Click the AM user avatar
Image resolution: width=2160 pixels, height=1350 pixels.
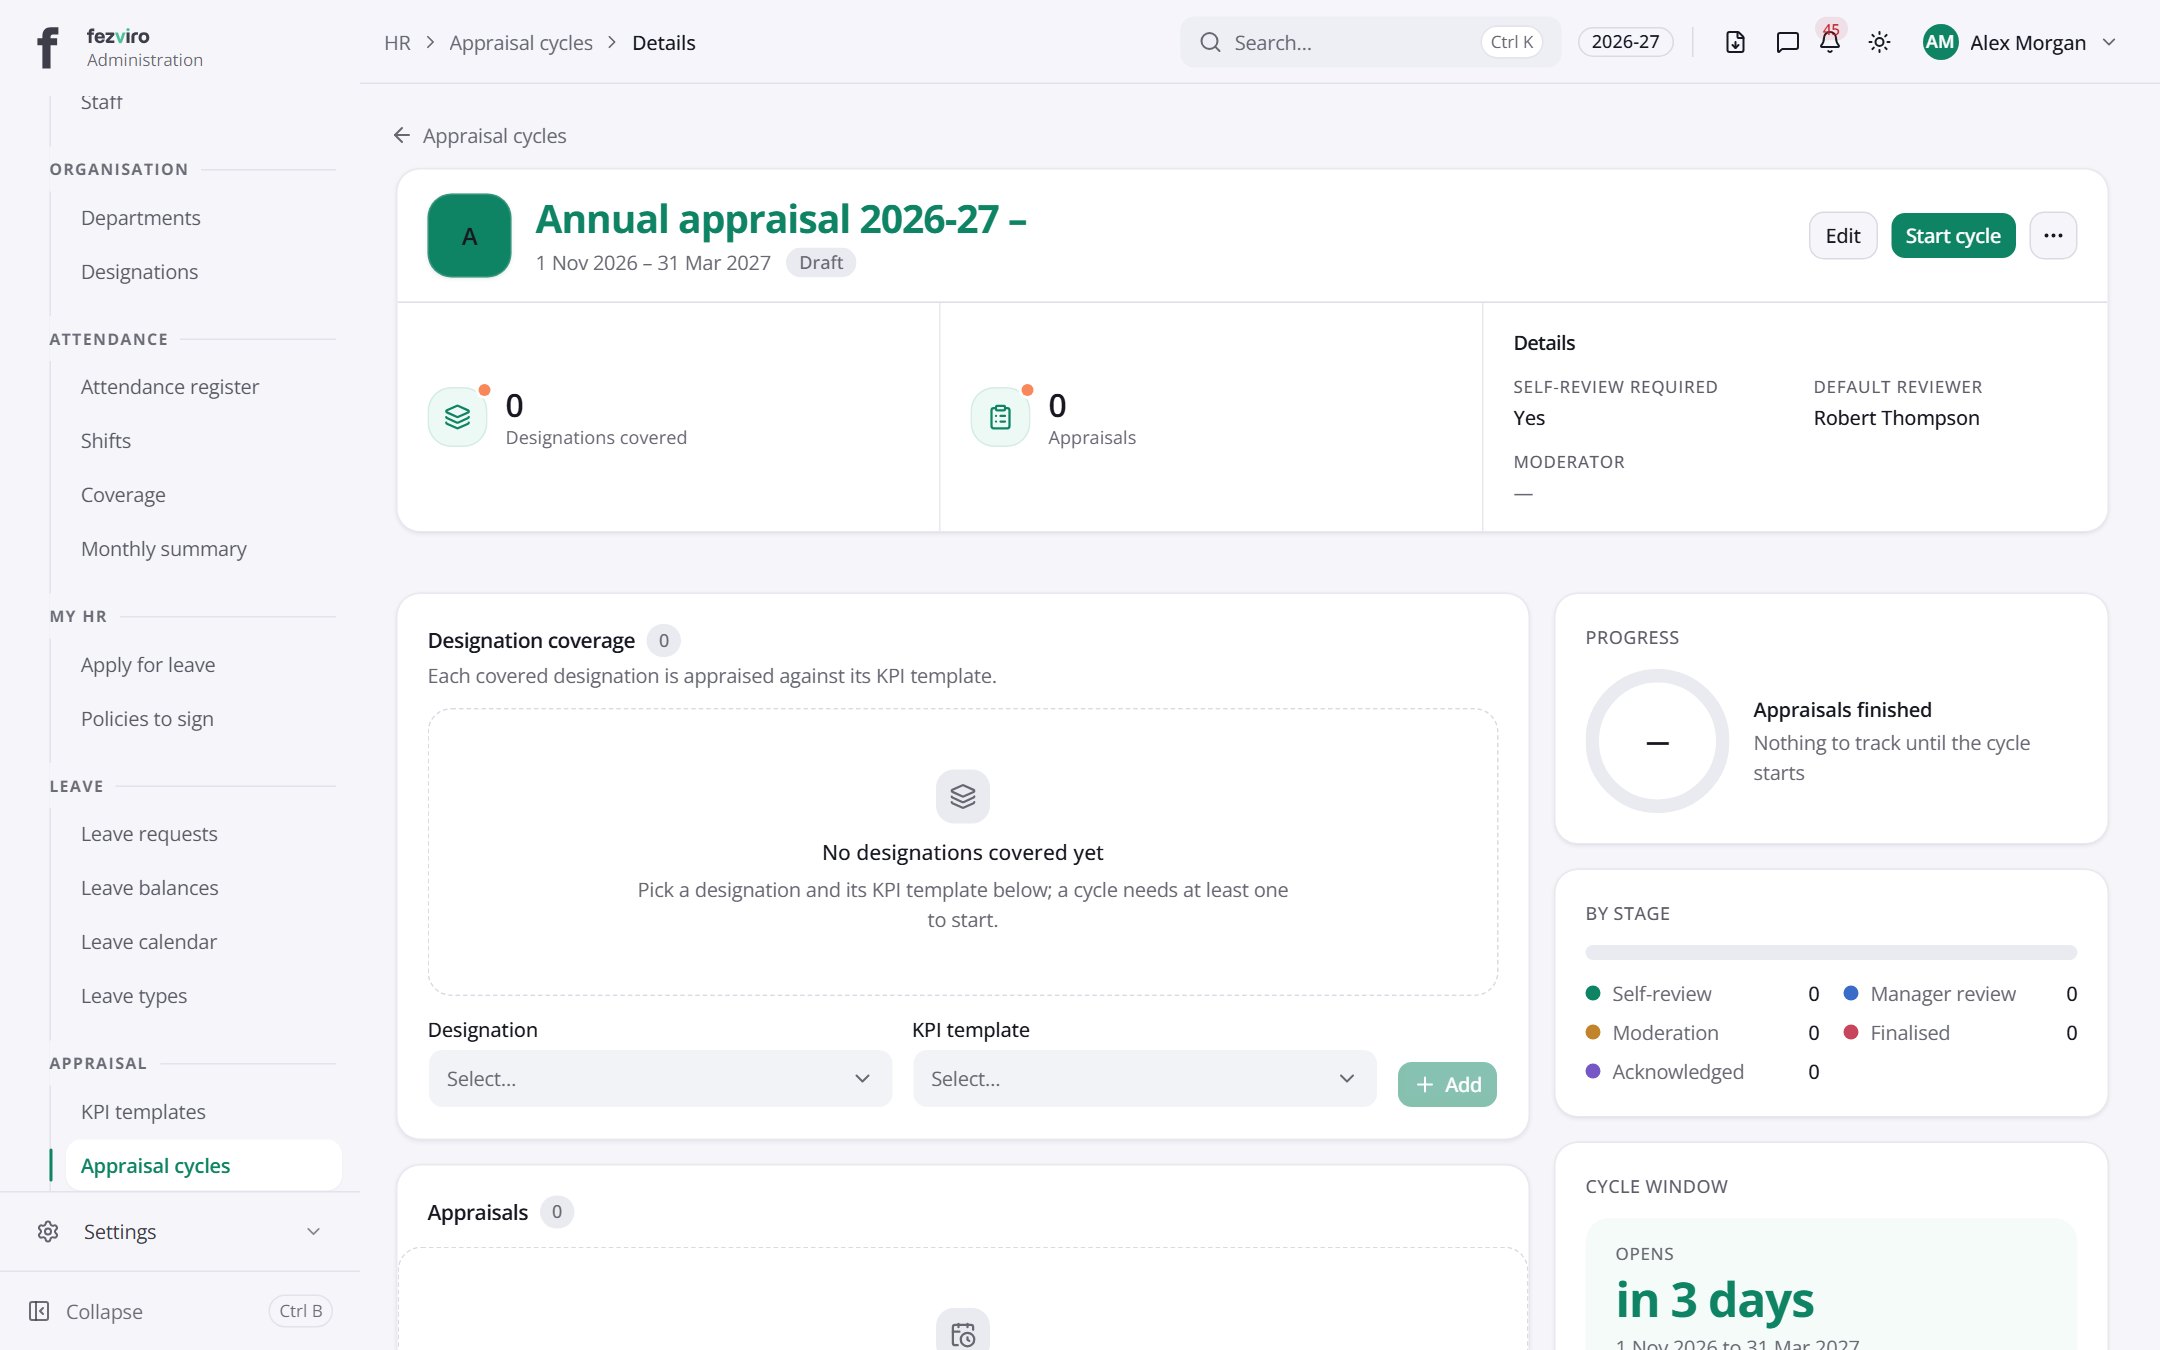pos(1940,42)
